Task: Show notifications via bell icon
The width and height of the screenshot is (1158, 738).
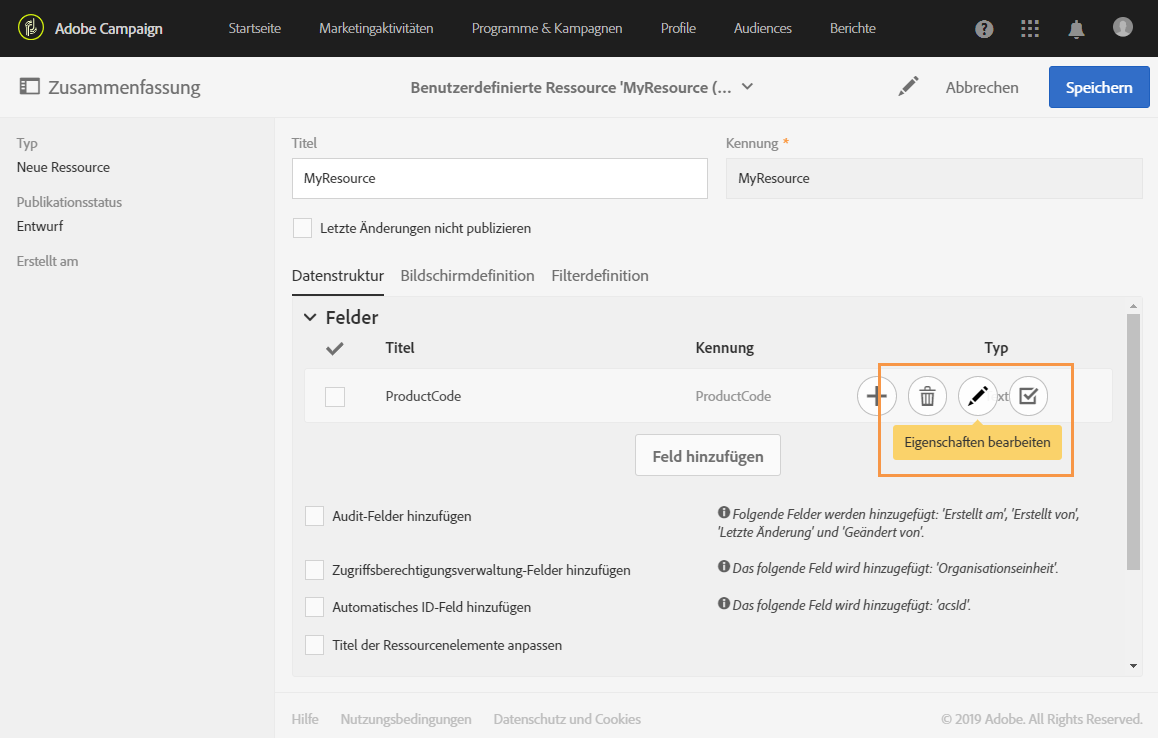Action: click(x=1076, y=29)
